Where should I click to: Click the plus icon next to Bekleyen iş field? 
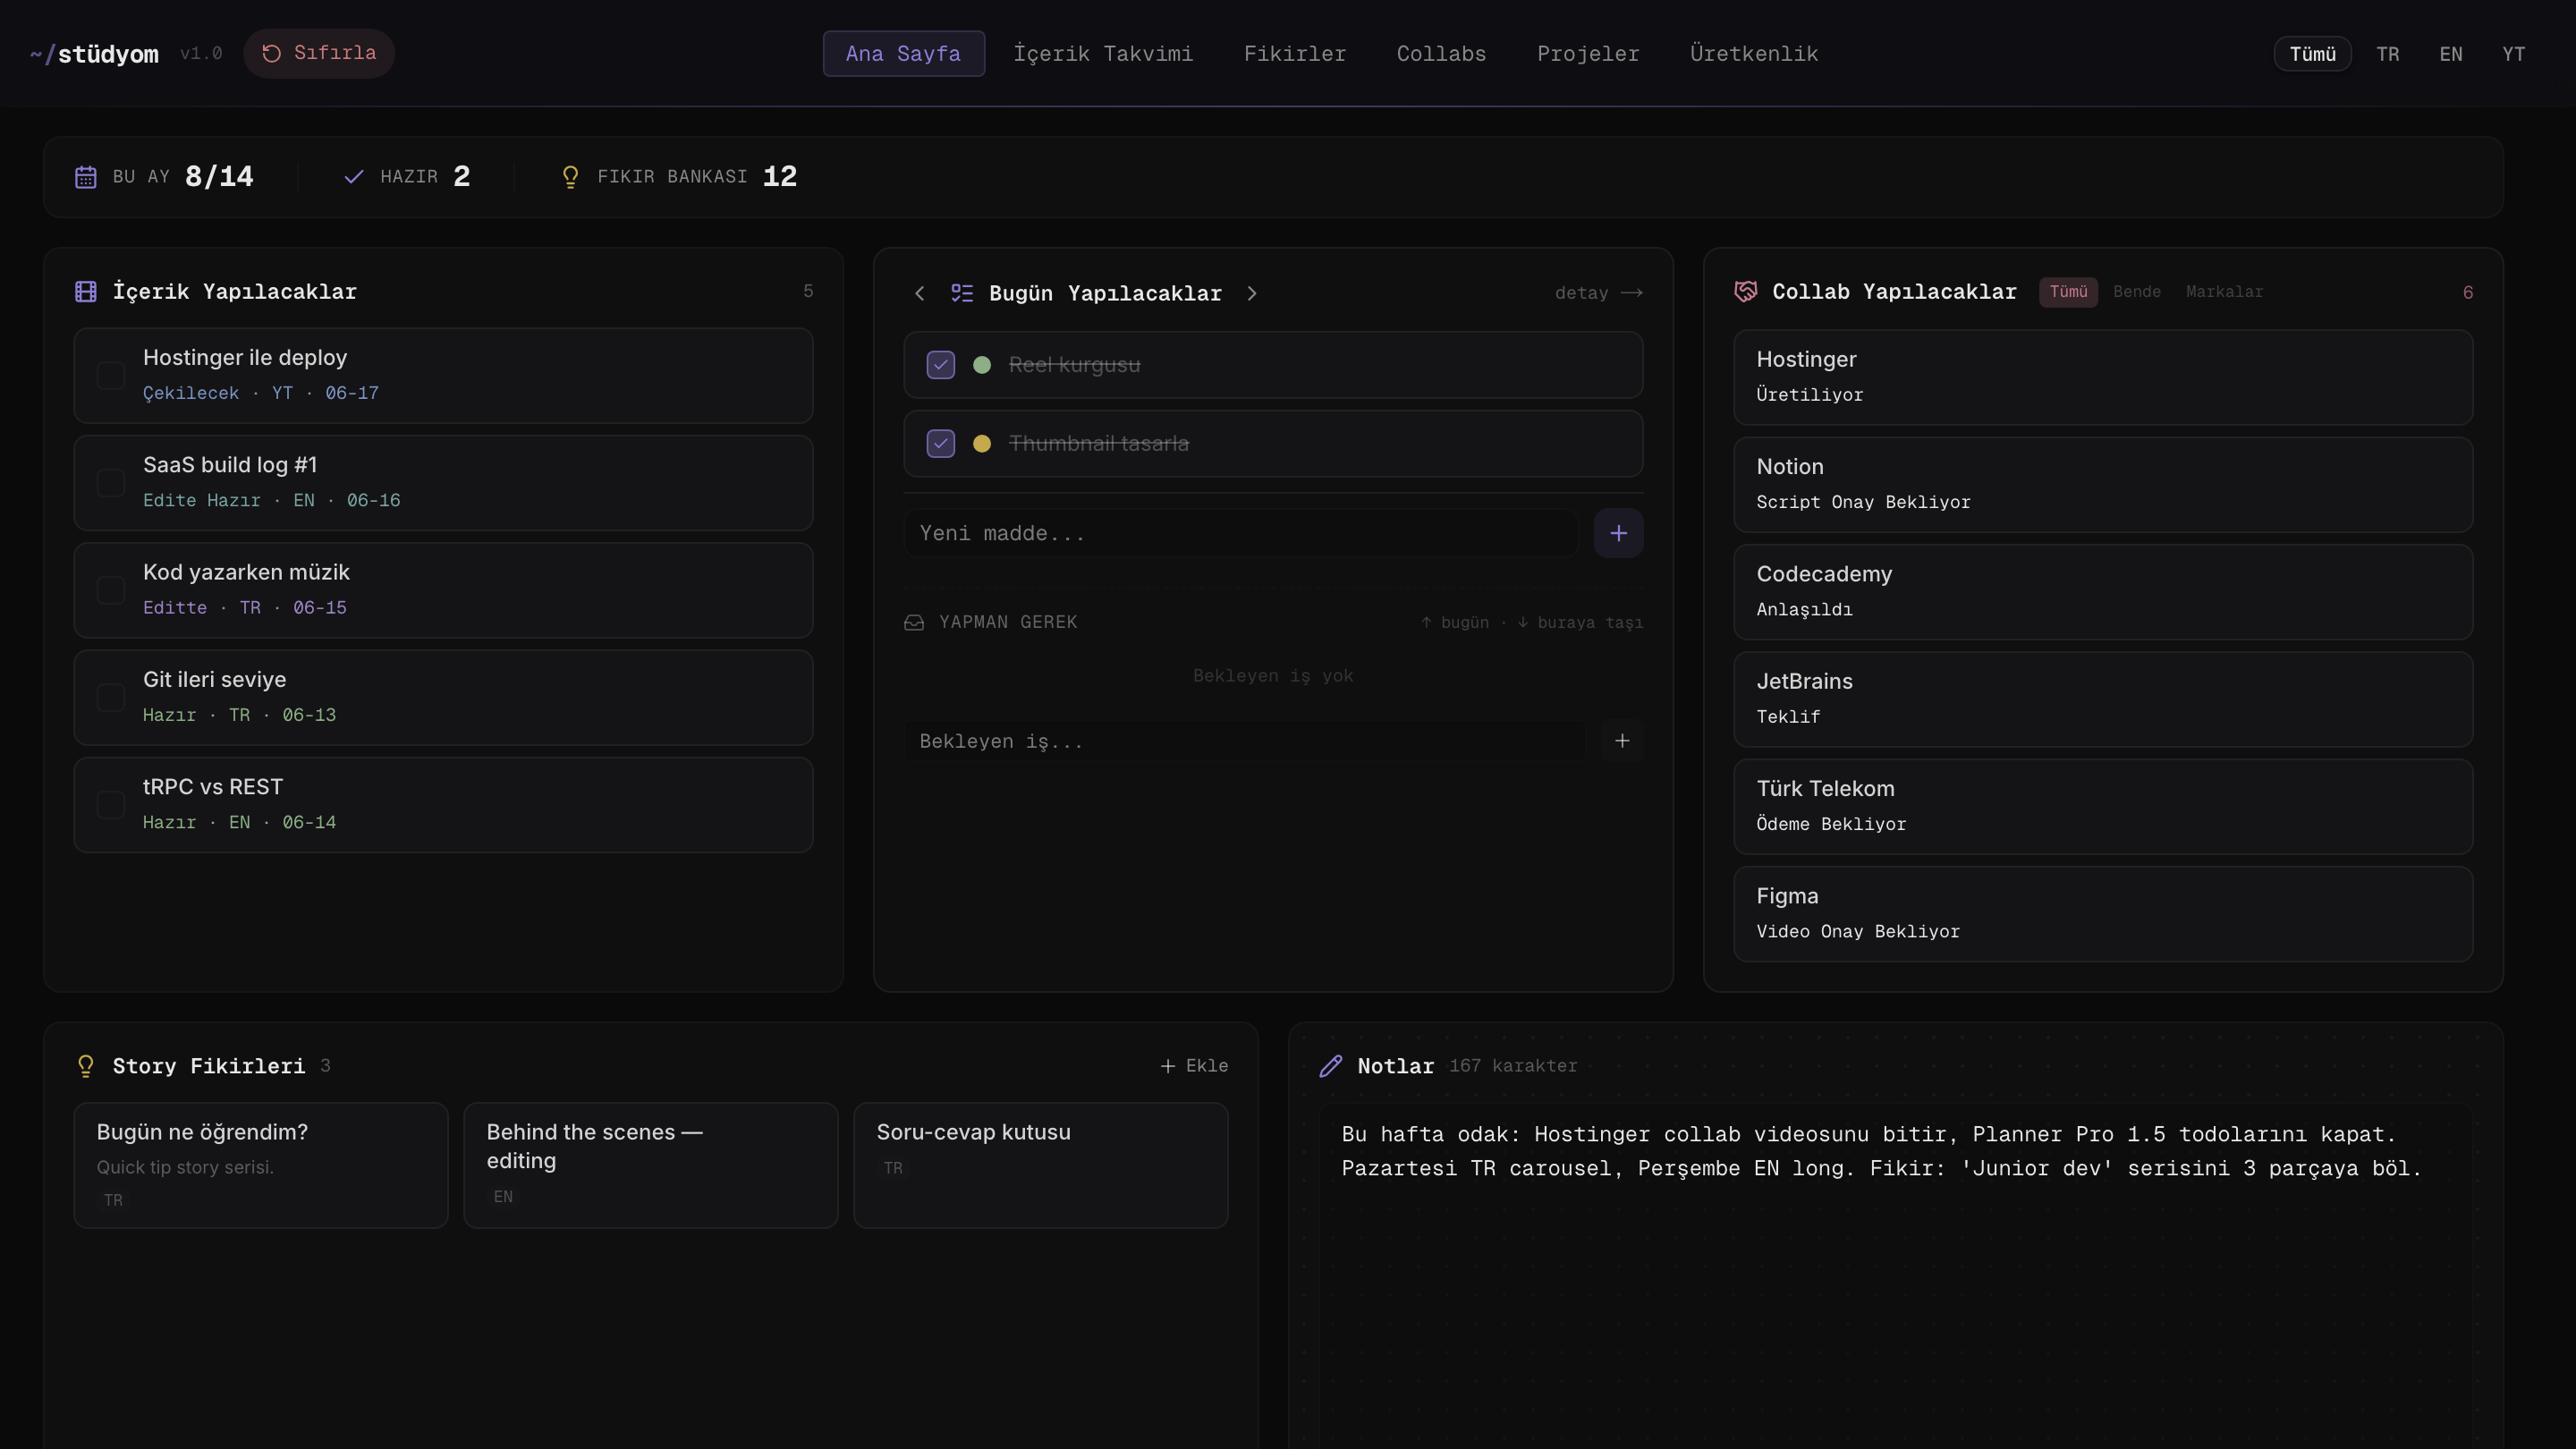click(1622, 741)
